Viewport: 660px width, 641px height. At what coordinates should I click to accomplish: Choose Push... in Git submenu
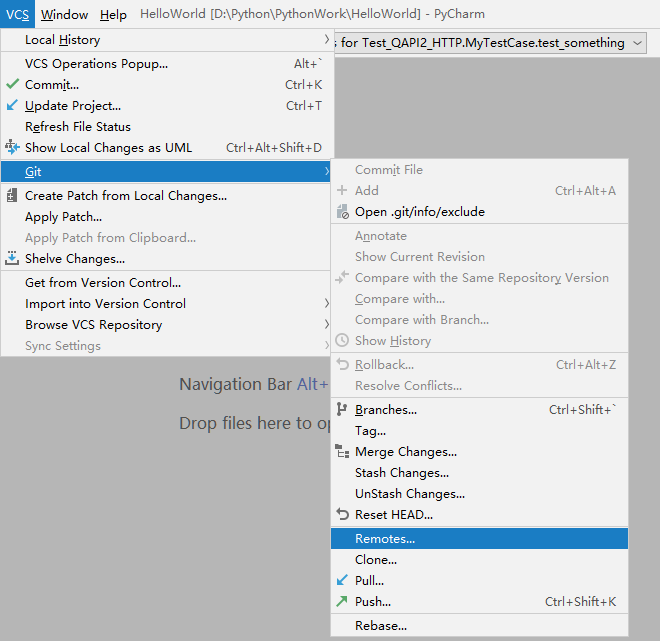[479, 602]
